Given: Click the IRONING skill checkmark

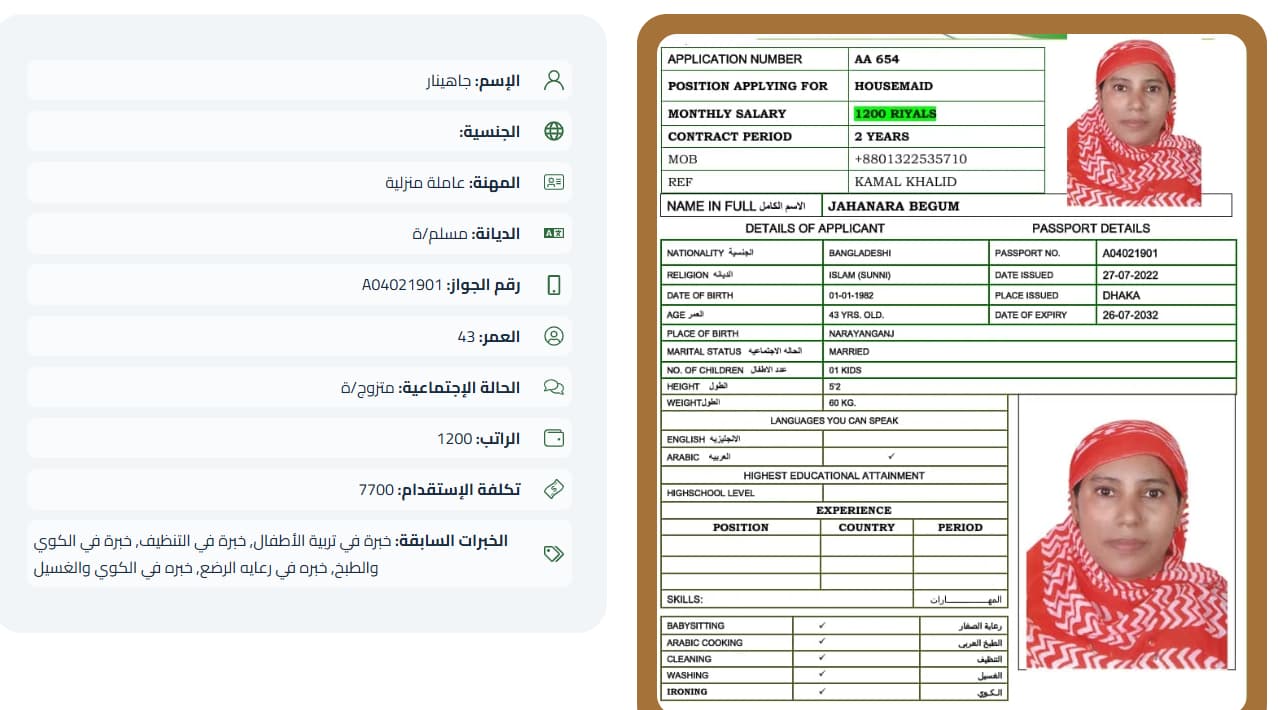Looking at the screenshot, I should 822,691.
